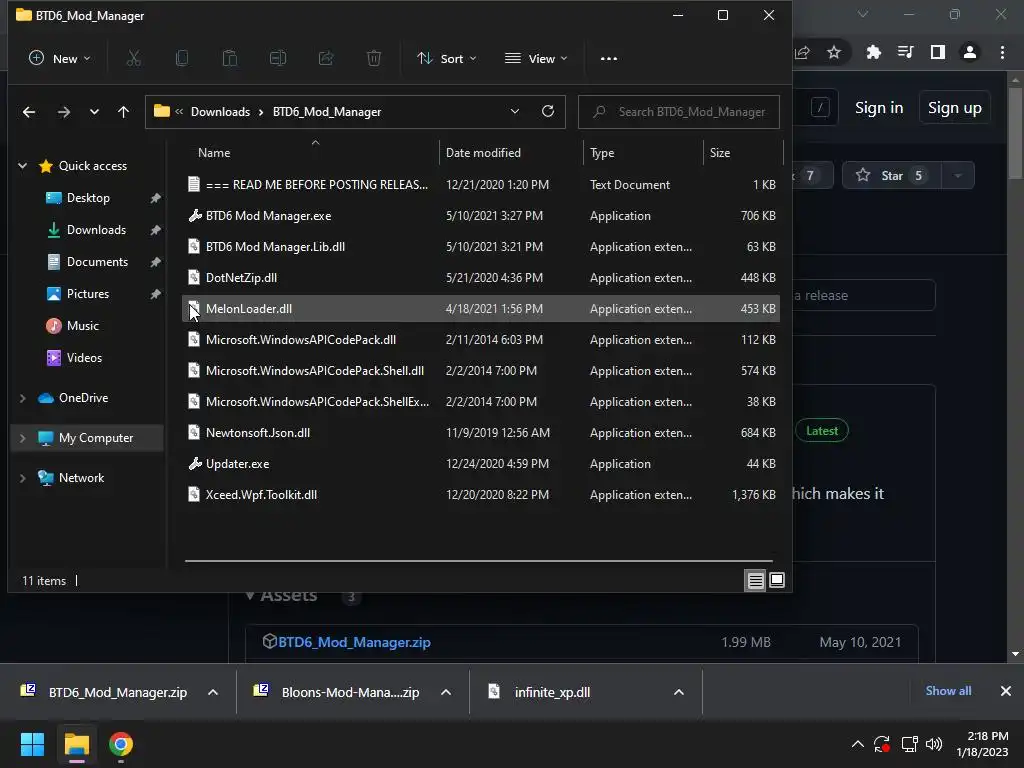Click Downloads in the address breadcrumb
This screenshot has width=1024, height=768.
220,112
